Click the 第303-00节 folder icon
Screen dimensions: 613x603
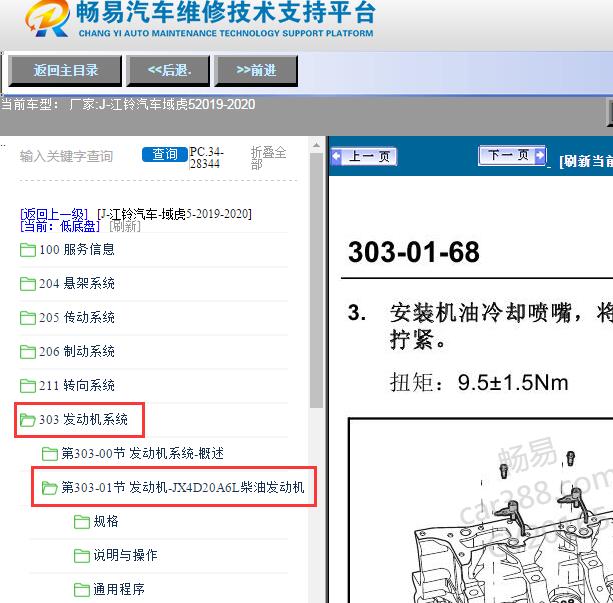tap(50, 454)
